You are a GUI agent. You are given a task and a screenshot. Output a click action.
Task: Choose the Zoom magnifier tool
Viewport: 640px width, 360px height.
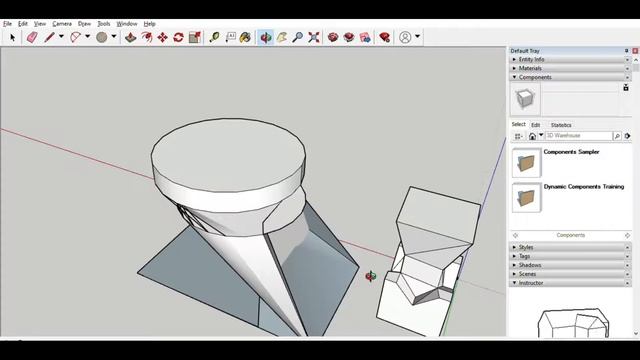point(298,38)
